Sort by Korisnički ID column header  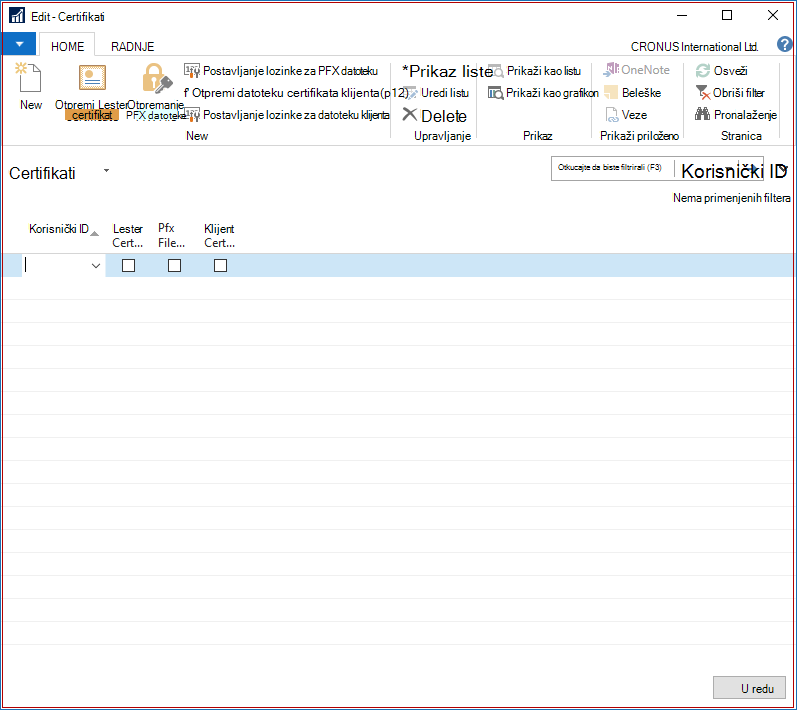click(x=58, y=229)
